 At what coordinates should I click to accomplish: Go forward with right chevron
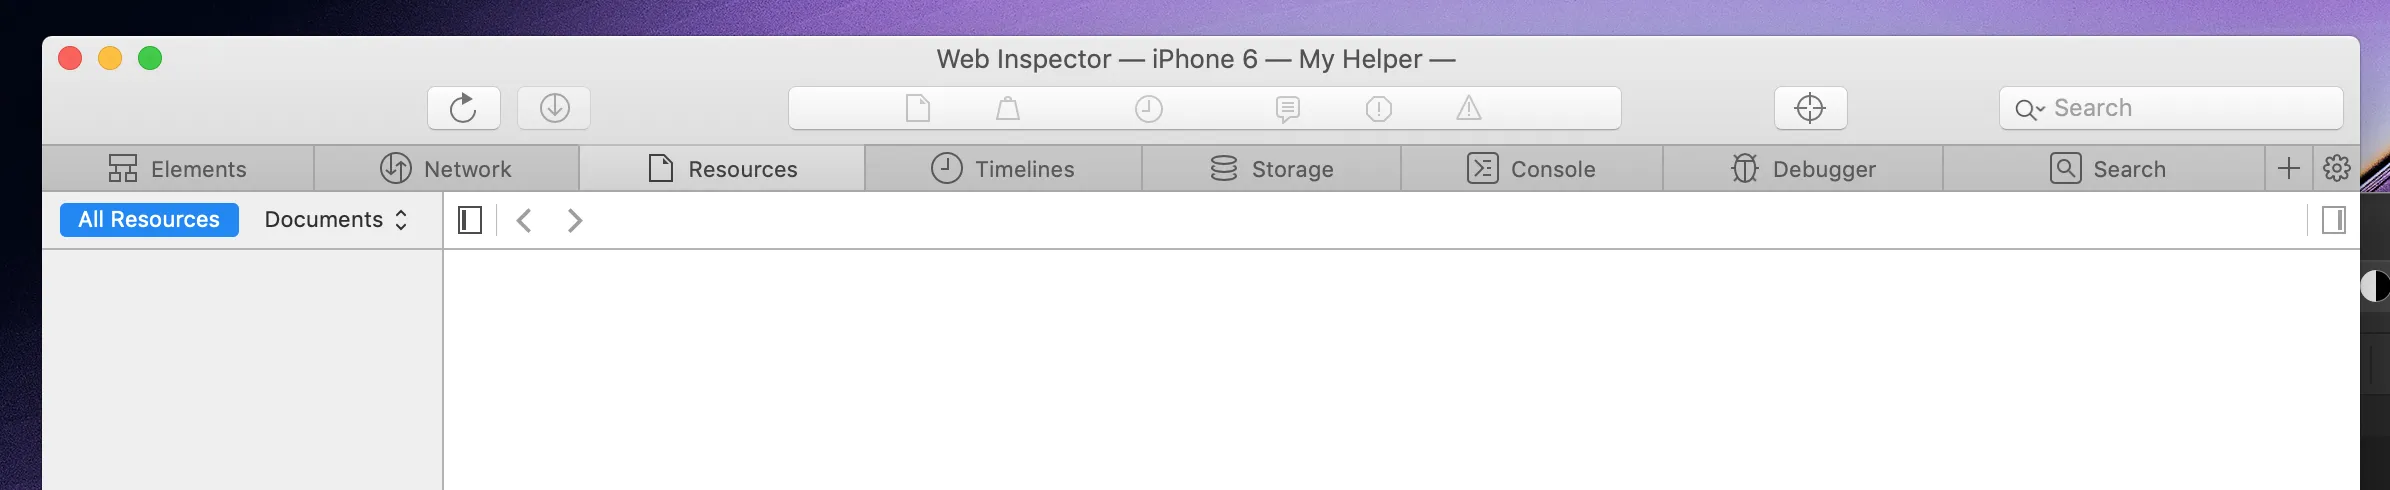coord(574,220)
